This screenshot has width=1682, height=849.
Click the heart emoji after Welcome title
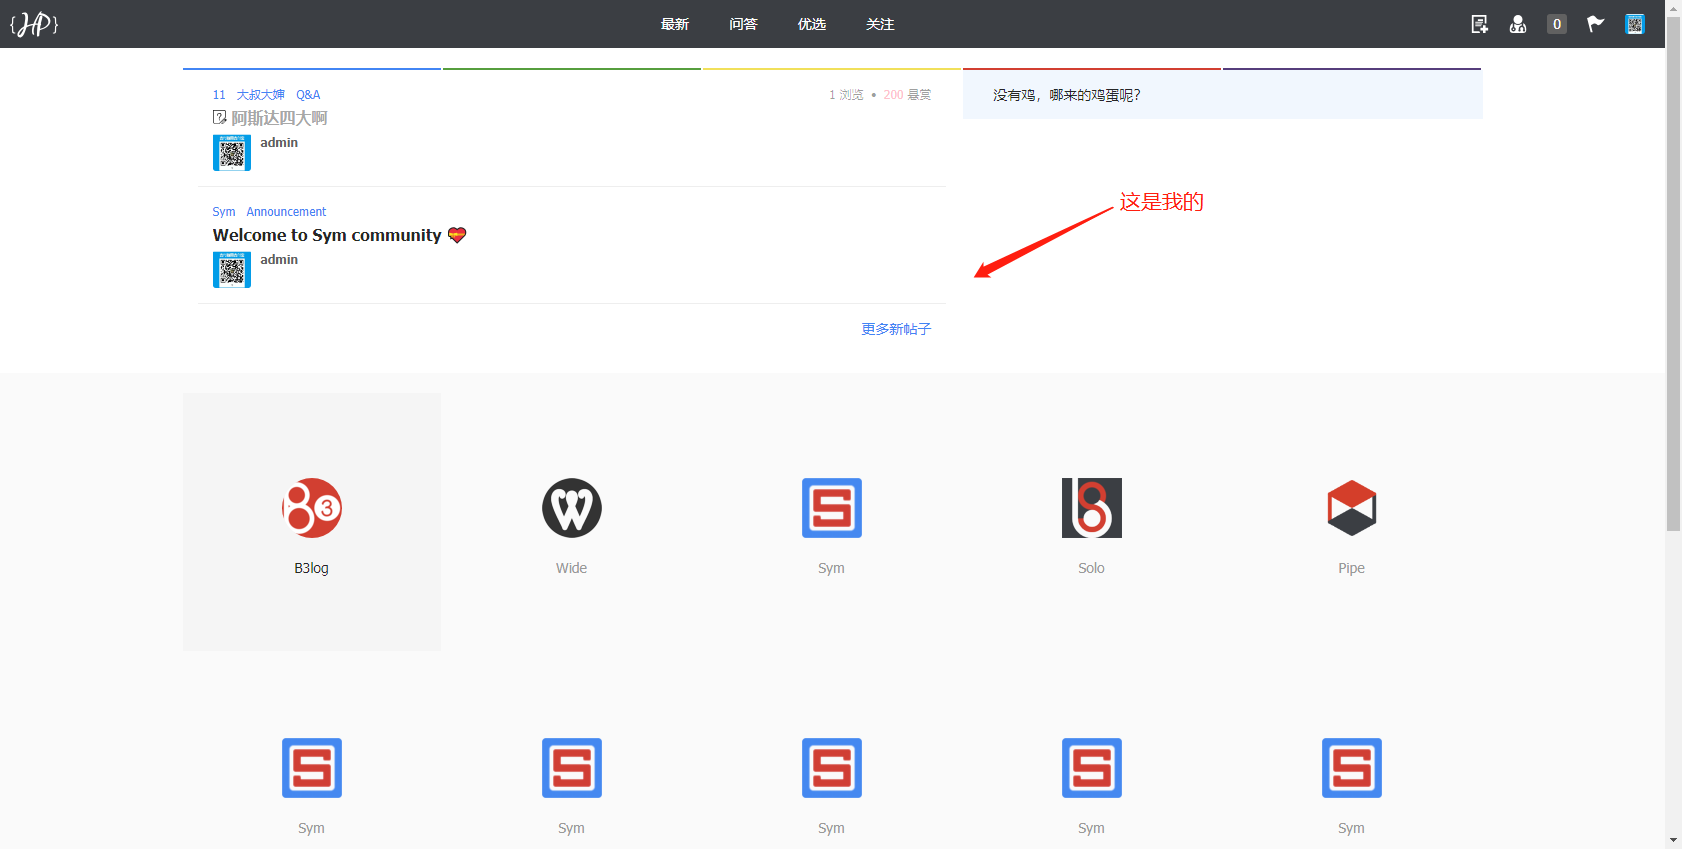[457, 235]
